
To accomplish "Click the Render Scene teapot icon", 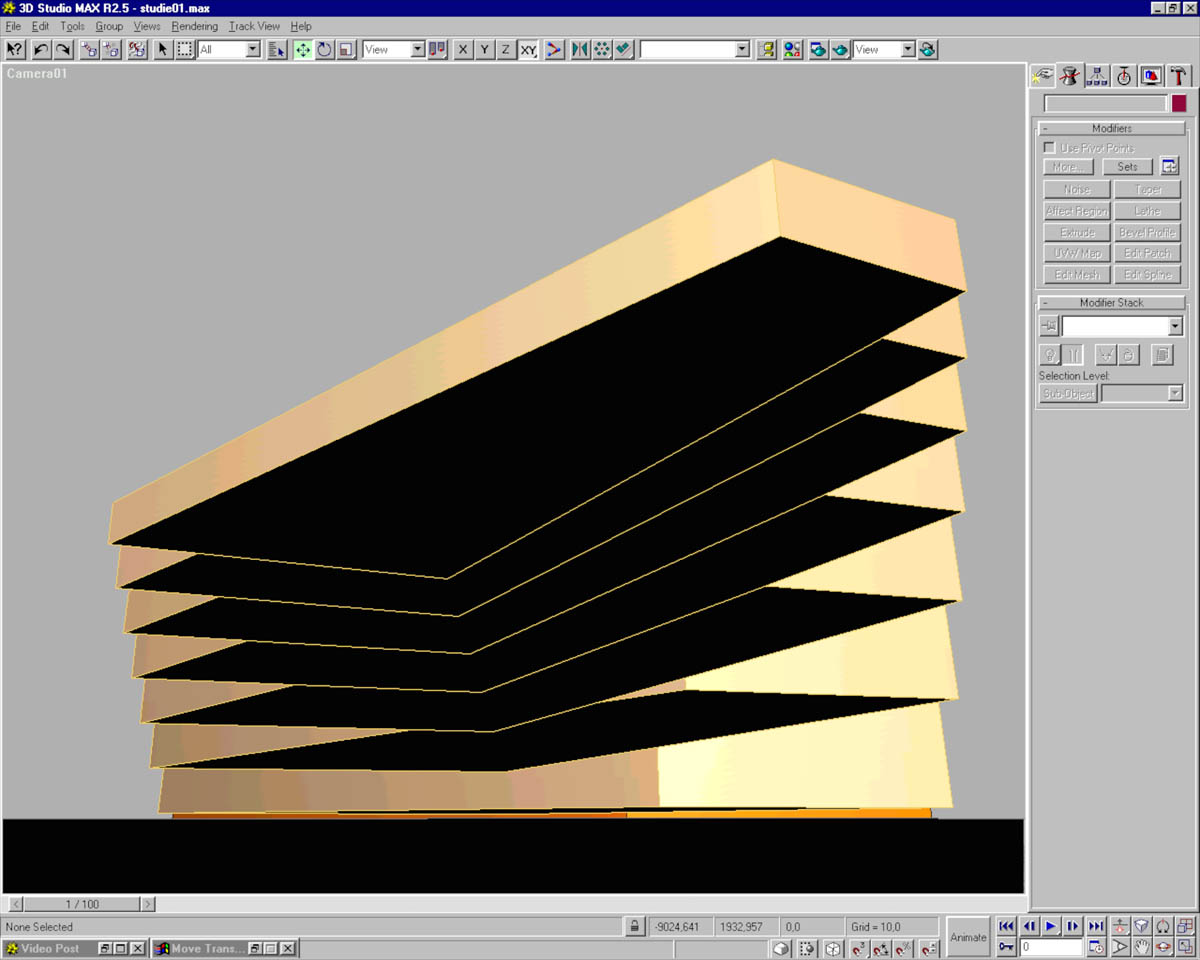I will tap(818, 50).
